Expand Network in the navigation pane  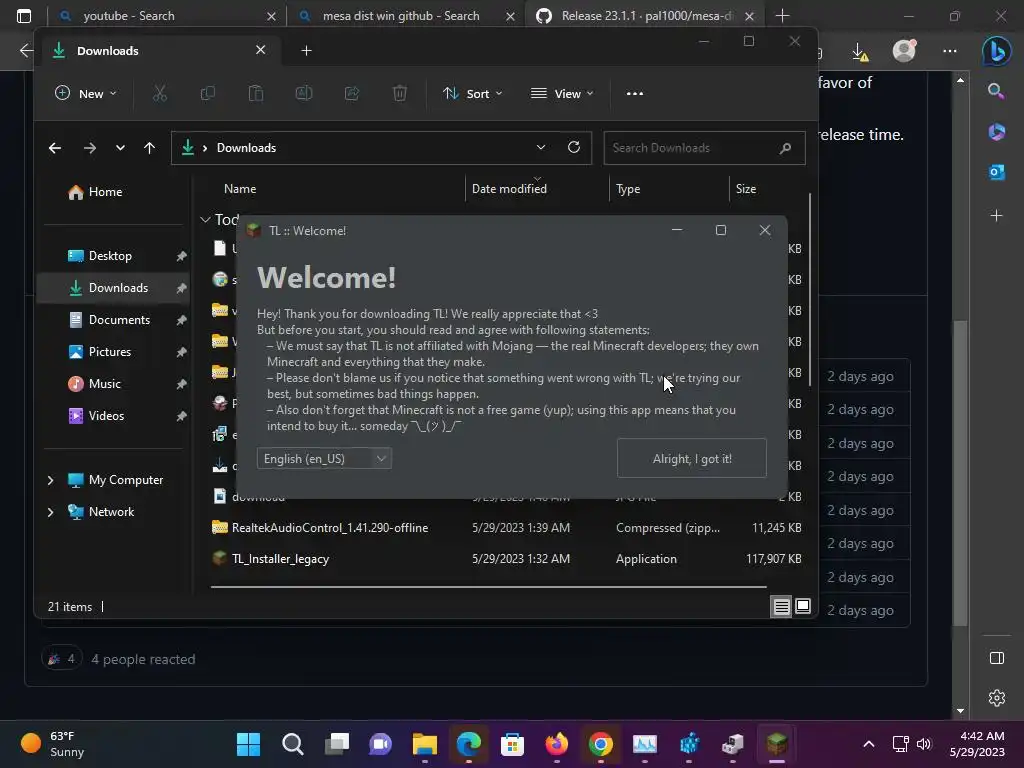[50, 512]
